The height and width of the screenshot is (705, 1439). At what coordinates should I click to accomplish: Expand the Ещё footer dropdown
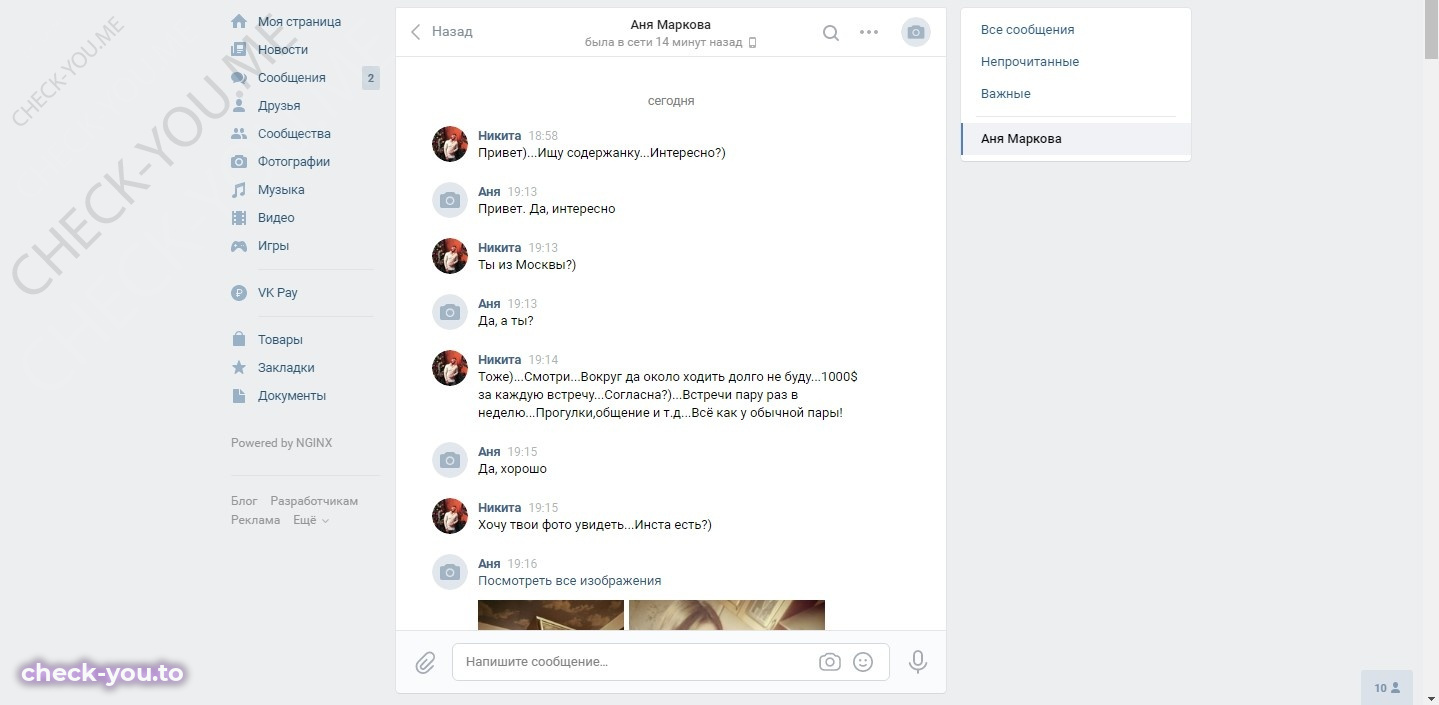point(311,520)
